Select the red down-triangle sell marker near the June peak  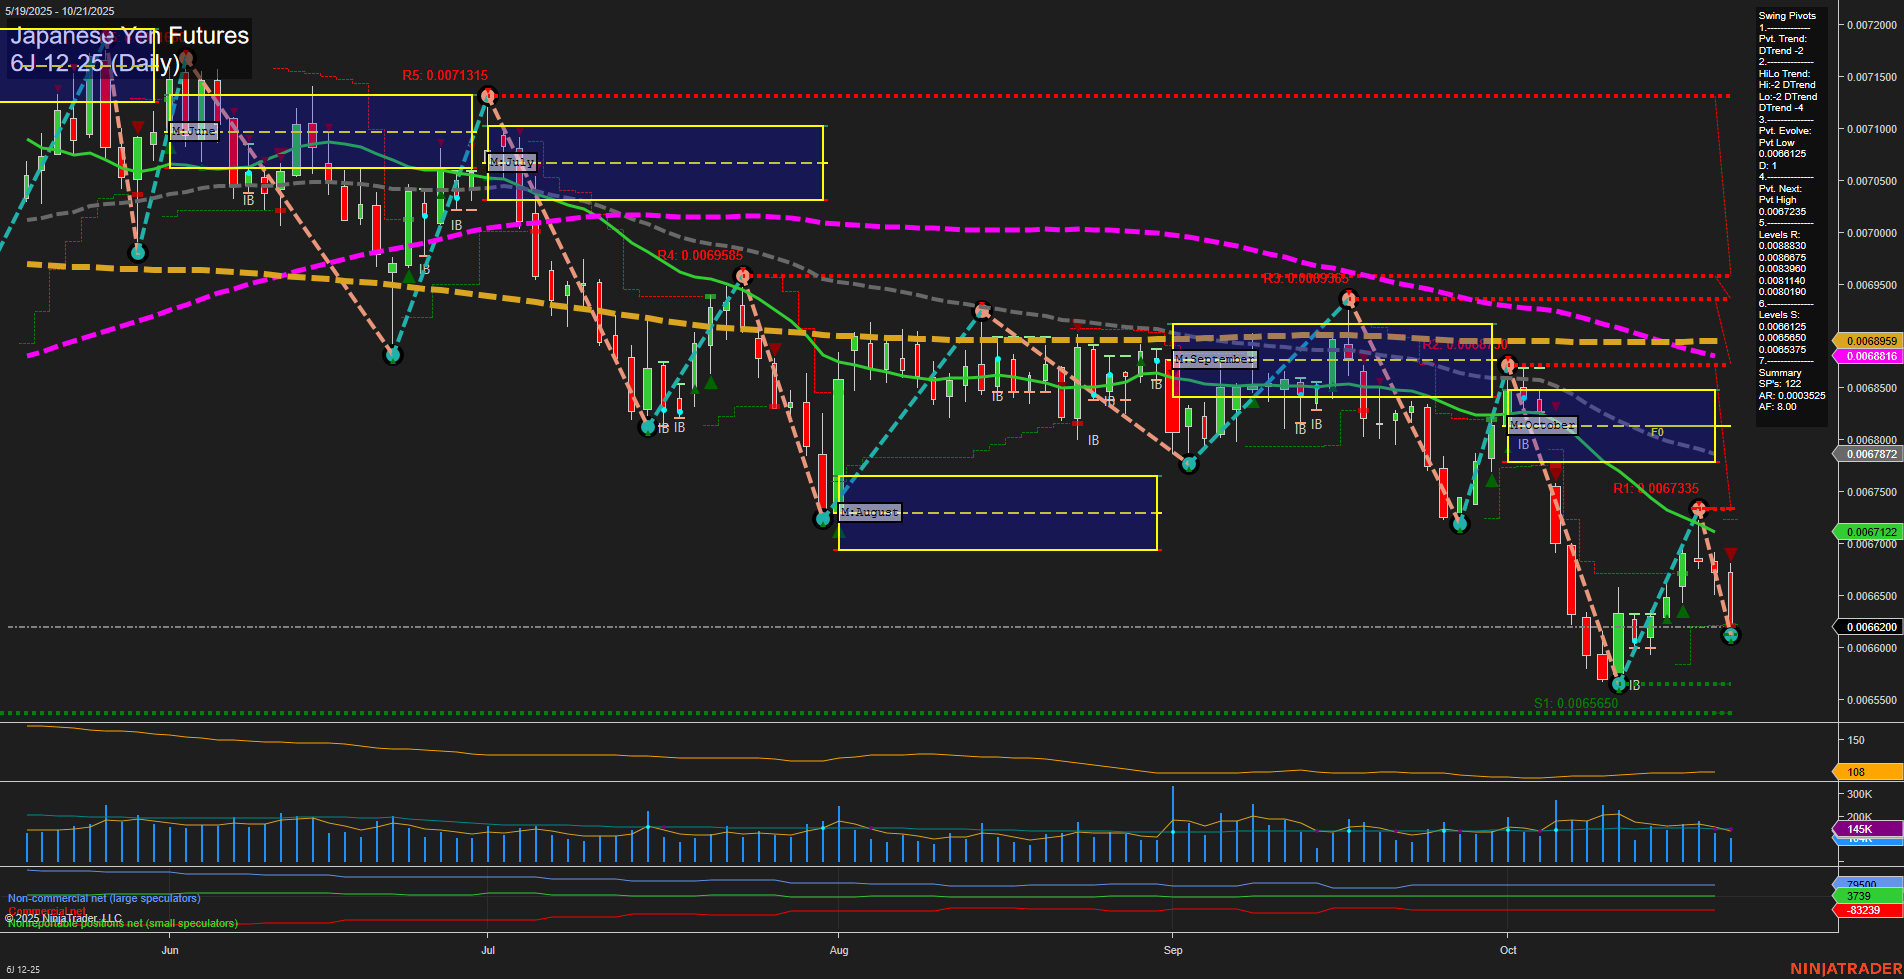138,127
